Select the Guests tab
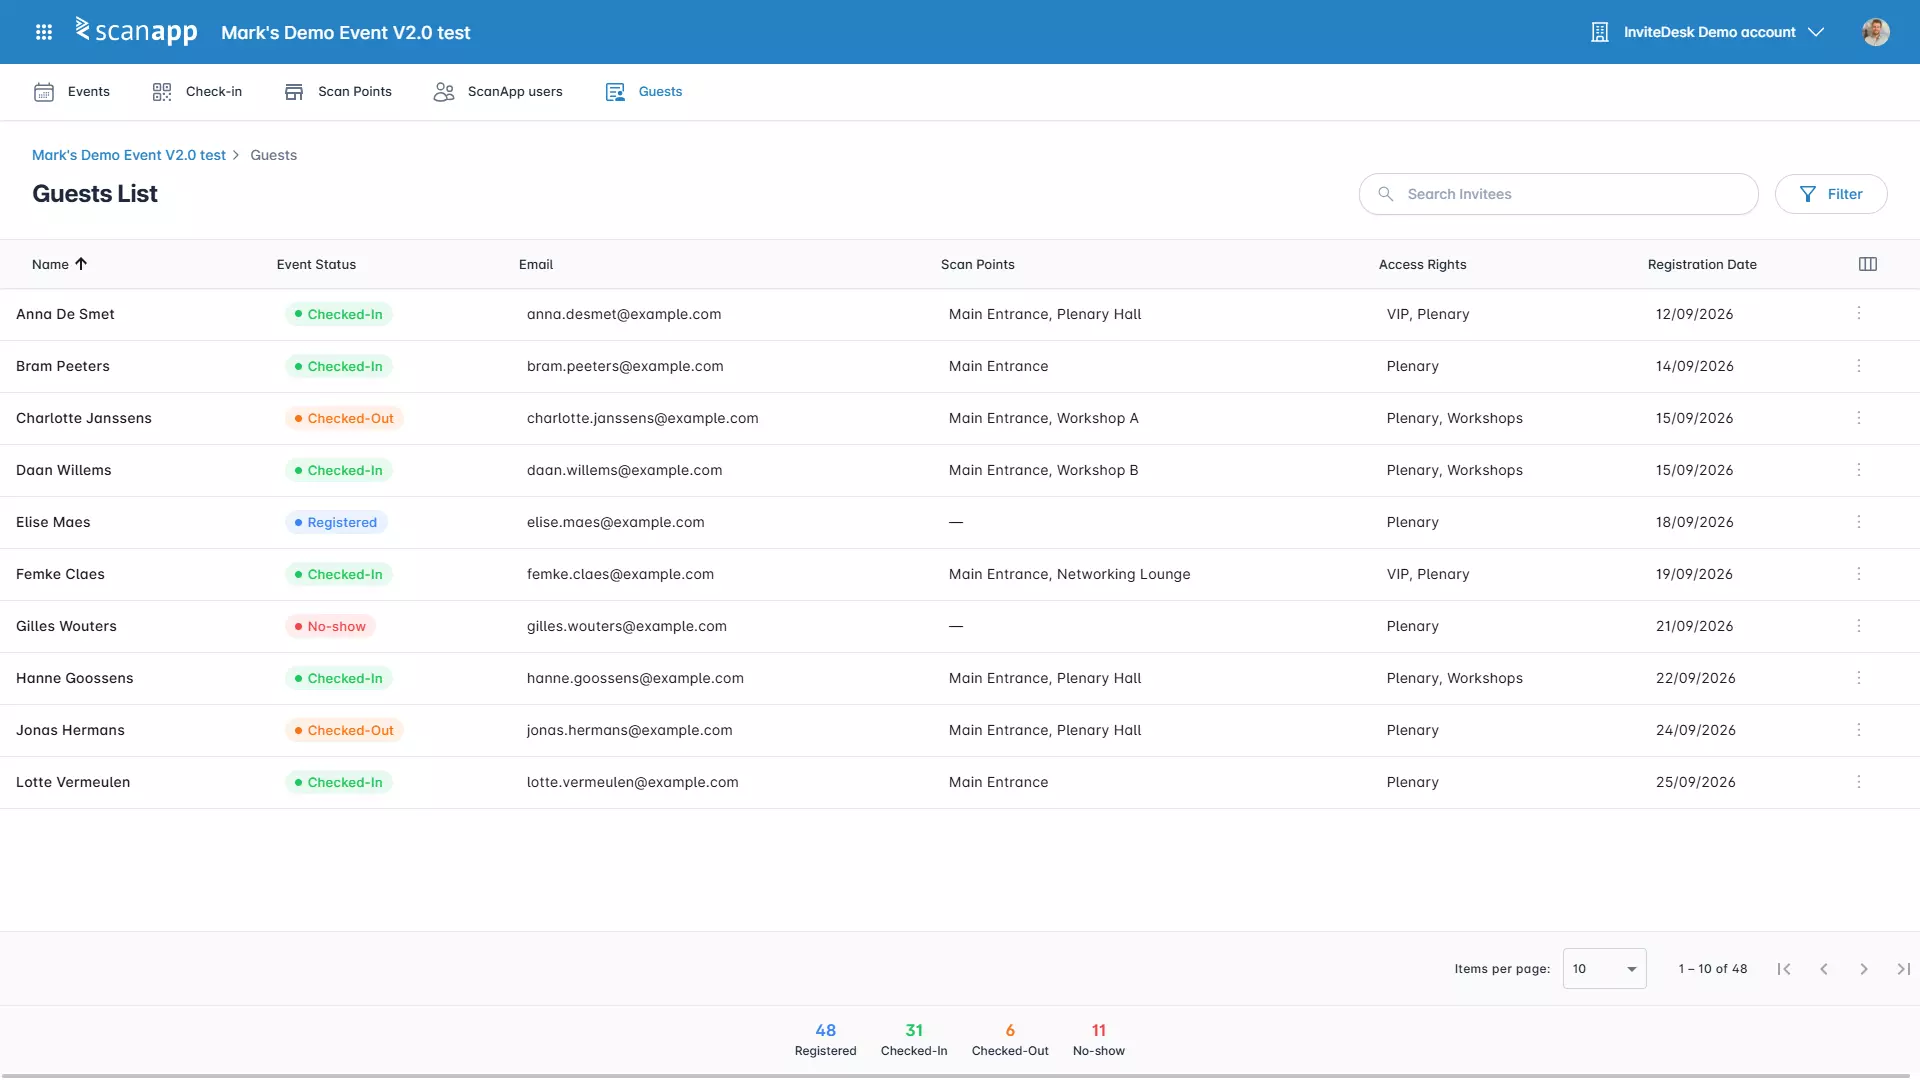Image resolution: width=1920 pixels, height=1080 pixels. pyautogui.click(x=644, y=92)
